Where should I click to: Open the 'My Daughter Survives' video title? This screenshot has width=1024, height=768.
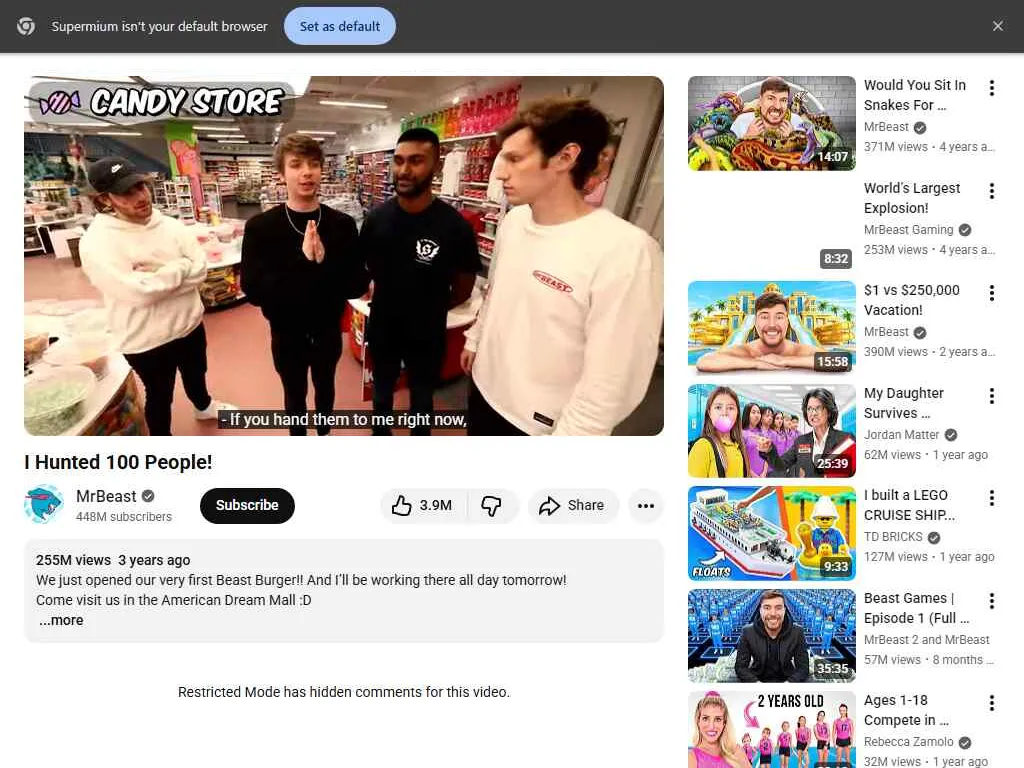(904, 403)
